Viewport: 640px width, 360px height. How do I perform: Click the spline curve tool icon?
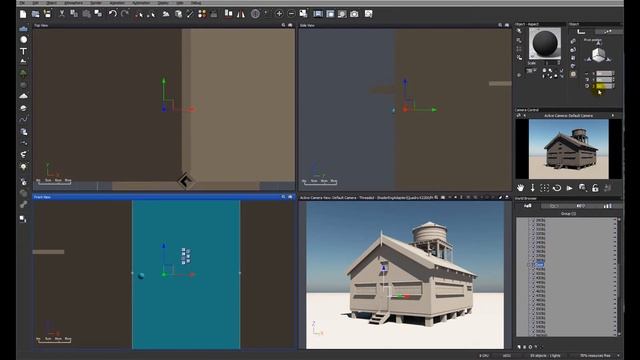point(24,120)
